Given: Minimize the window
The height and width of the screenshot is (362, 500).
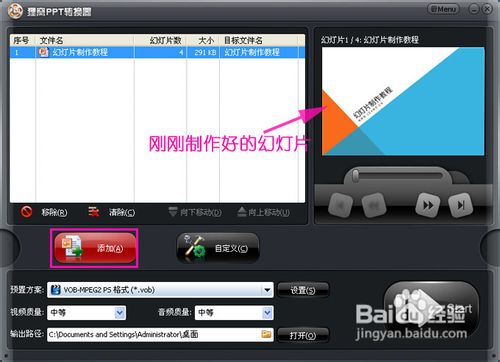Looking at the screenshot, I should point(474,9).
